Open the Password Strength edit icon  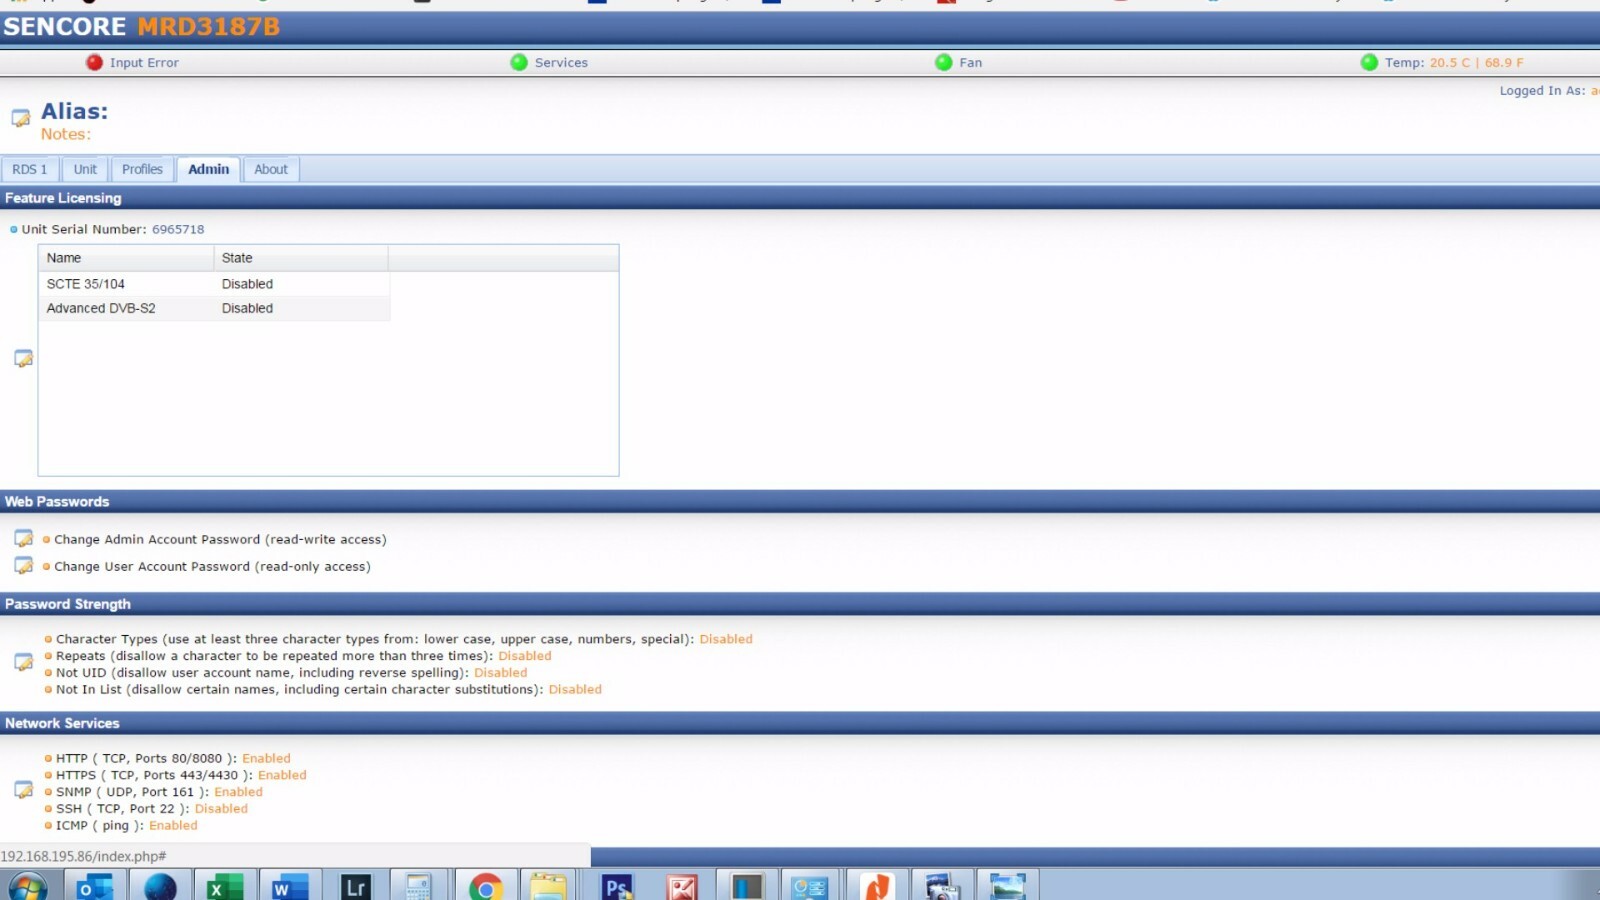click(x=24, y=662)
